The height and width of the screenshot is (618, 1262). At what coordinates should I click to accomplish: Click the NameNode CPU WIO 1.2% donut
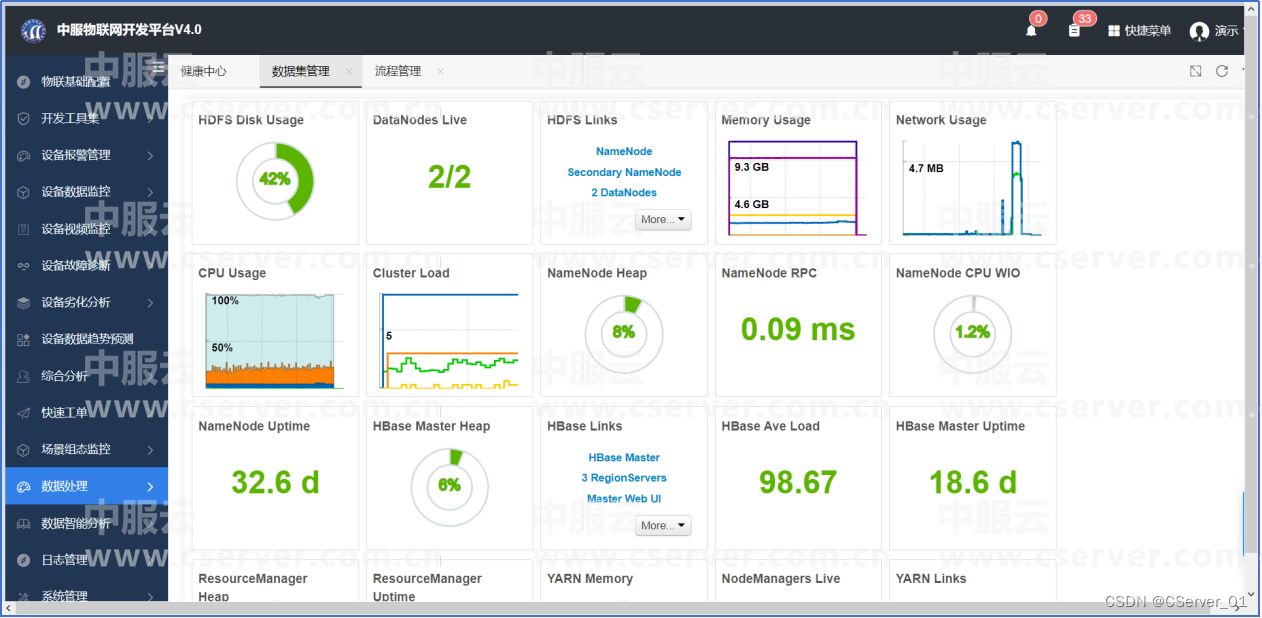tap(972, 332)
